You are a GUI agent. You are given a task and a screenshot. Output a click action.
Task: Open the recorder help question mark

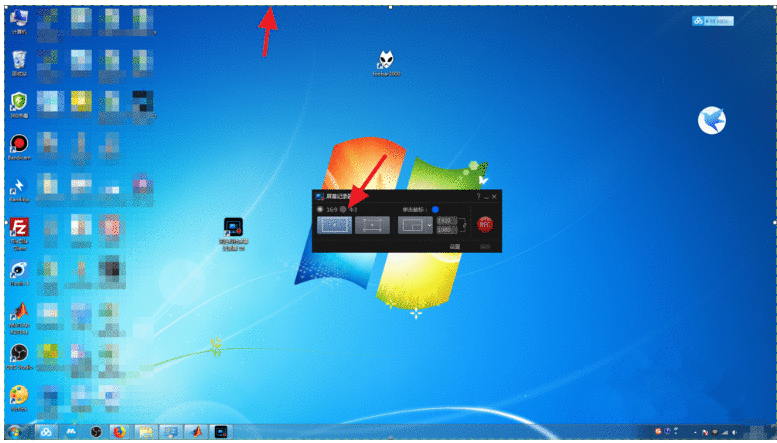coord(478,197)
